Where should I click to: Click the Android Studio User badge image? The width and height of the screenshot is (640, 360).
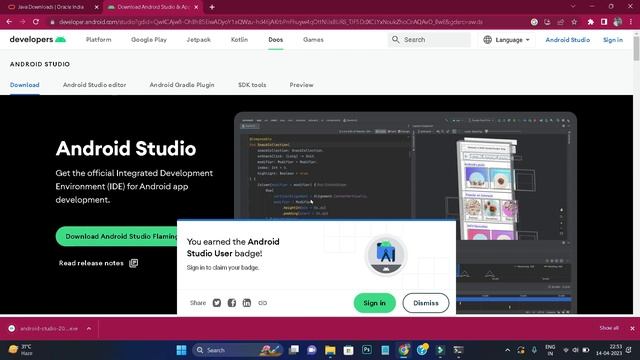(386, 255)
